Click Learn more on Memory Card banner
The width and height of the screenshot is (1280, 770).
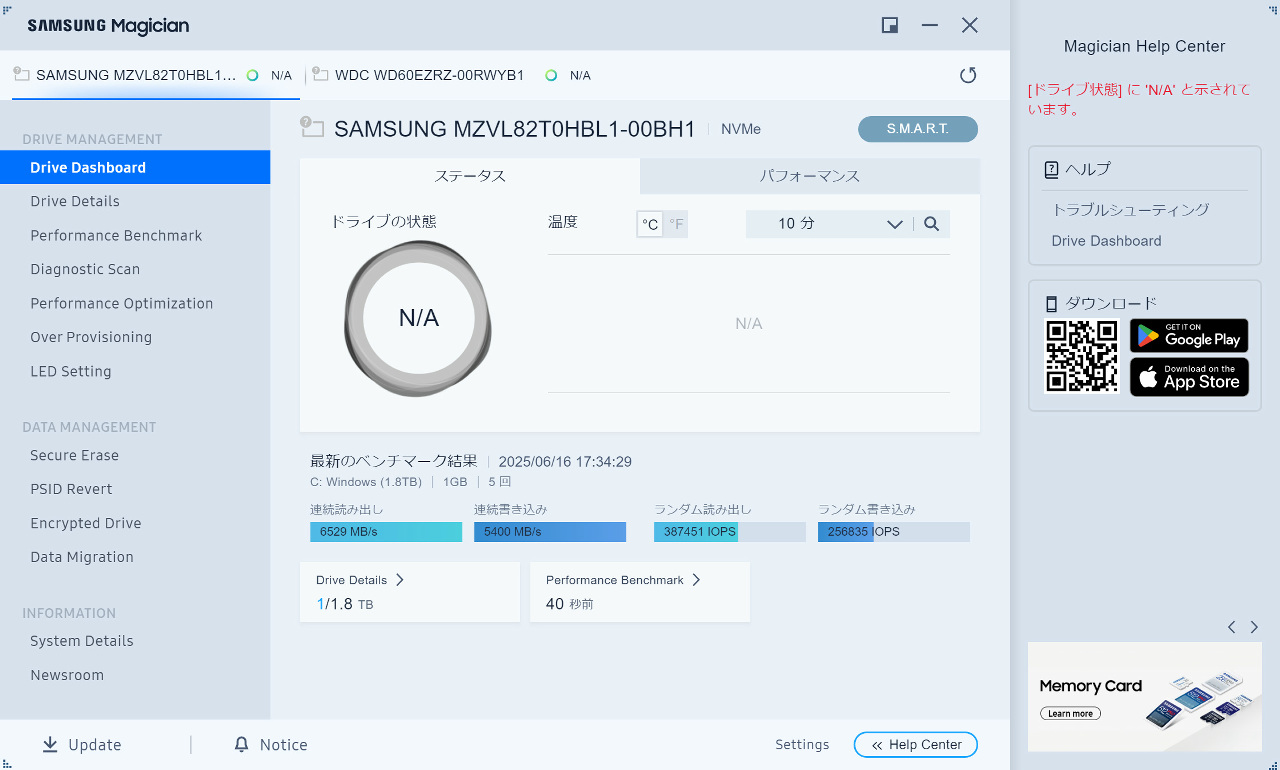pos(1070,713)
